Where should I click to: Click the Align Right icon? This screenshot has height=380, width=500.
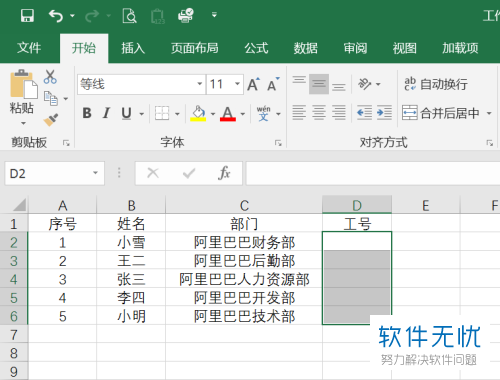coord(339,113)
